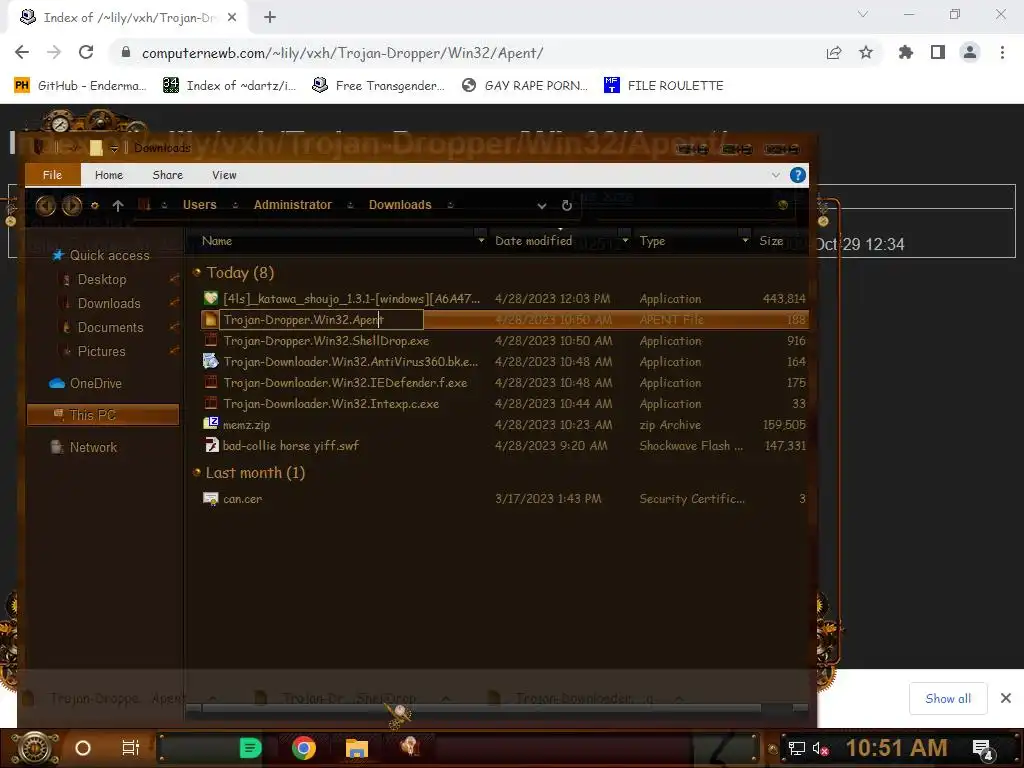Screen dimensions: 1024x768
Task: Open the Home ribbon tab
Action: coord(108,175)
